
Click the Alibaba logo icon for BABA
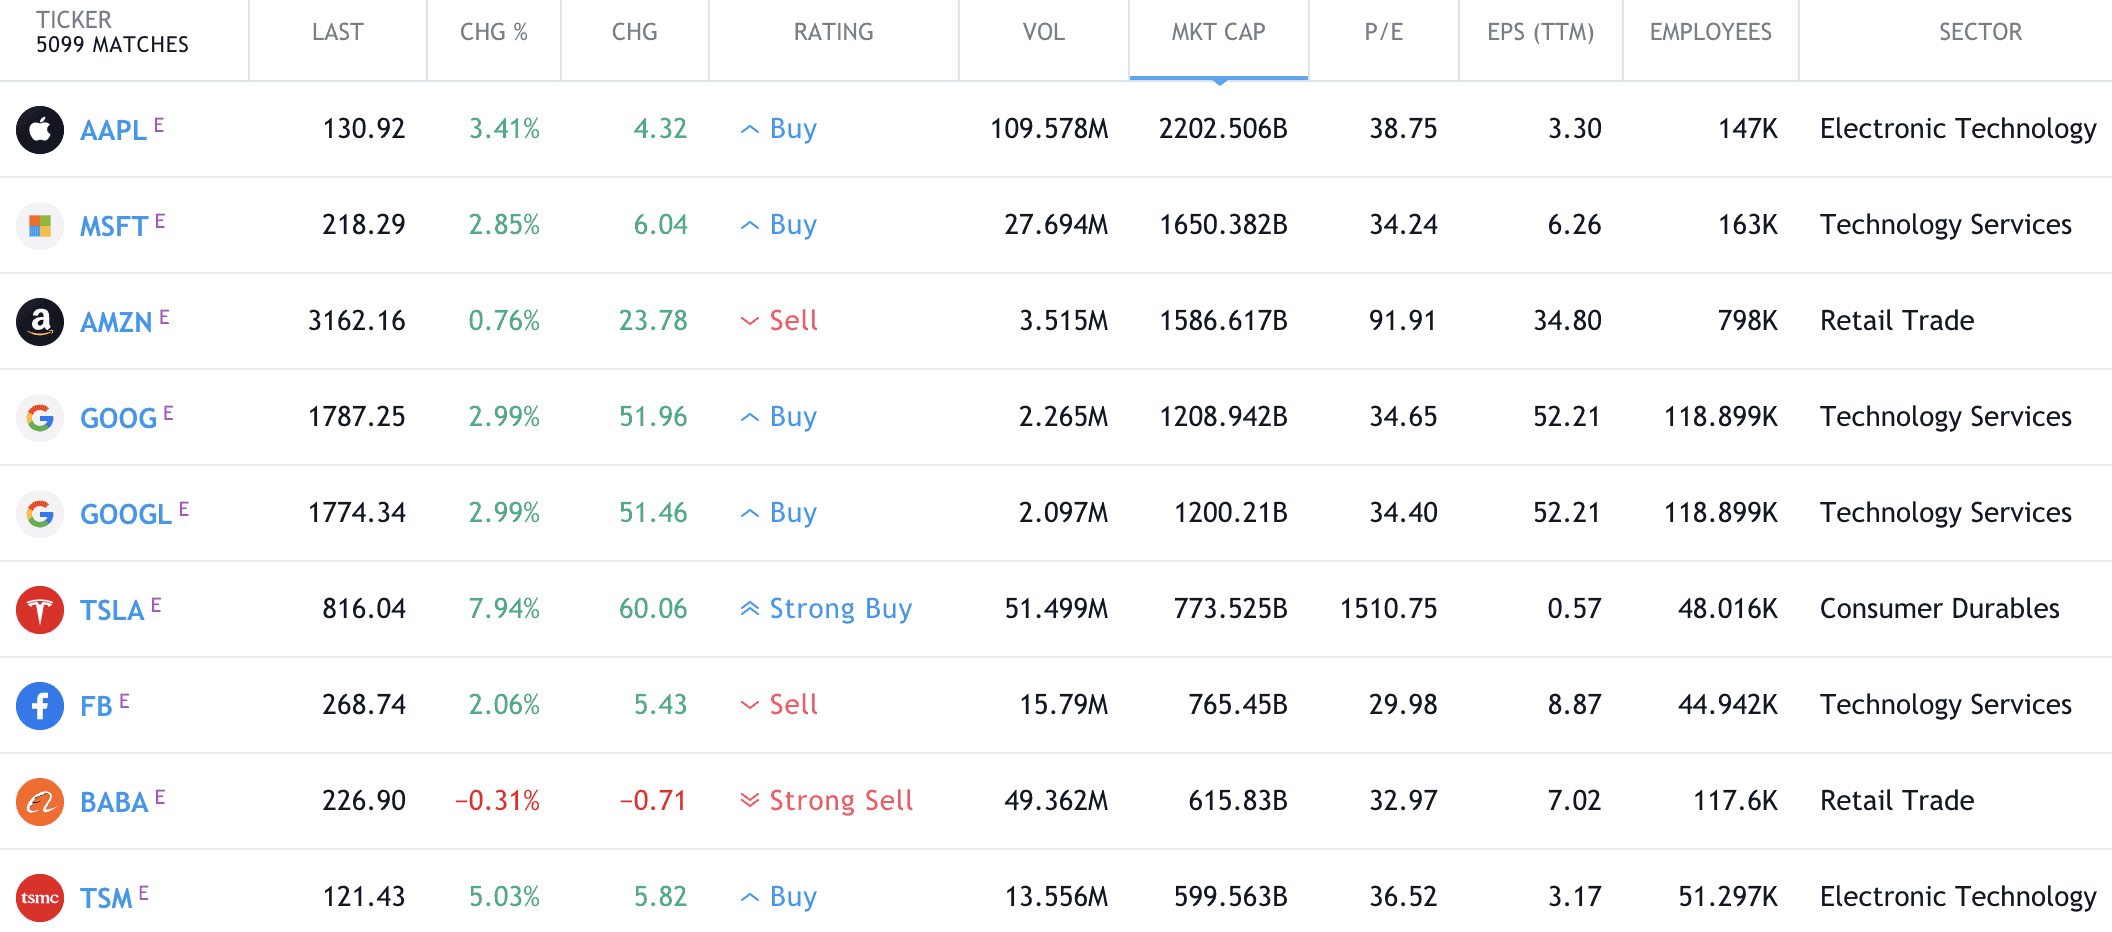point(40,801)
